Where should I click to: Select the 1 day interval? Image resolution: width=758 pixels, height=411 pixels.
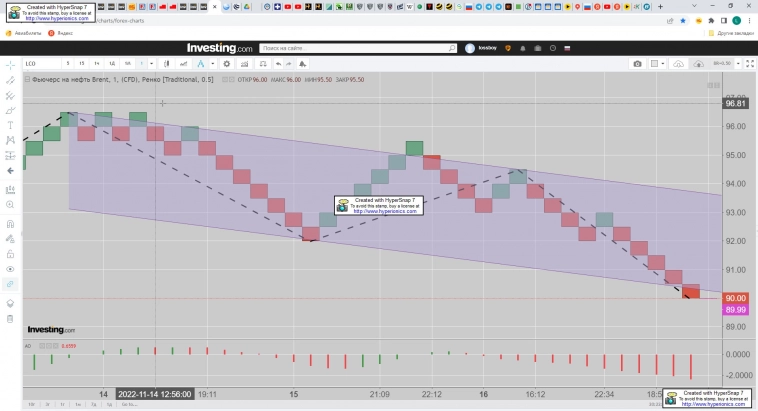coord(112,64)
